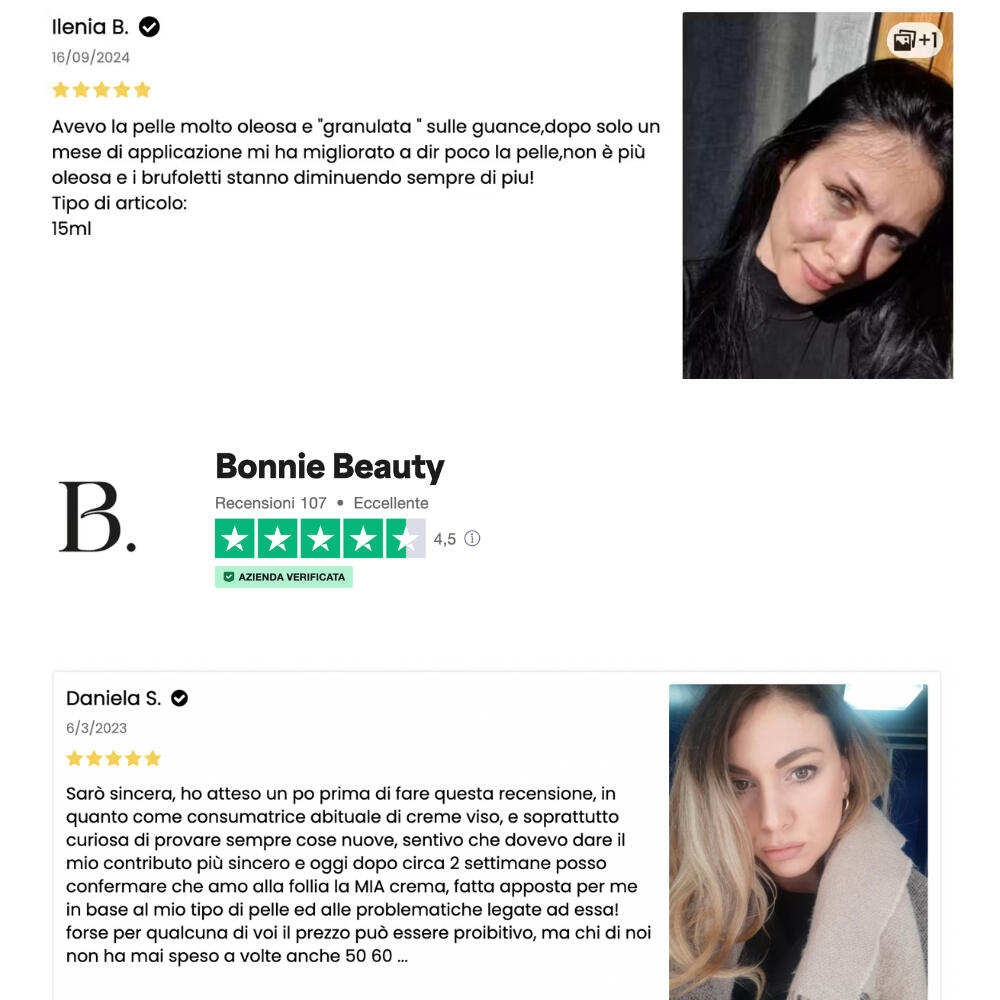Image resolution: width=1000 pixels, height=1000 pixels.
Task: Click the Bonnie Beauty B. logo
Action: (x=98, y=517)
